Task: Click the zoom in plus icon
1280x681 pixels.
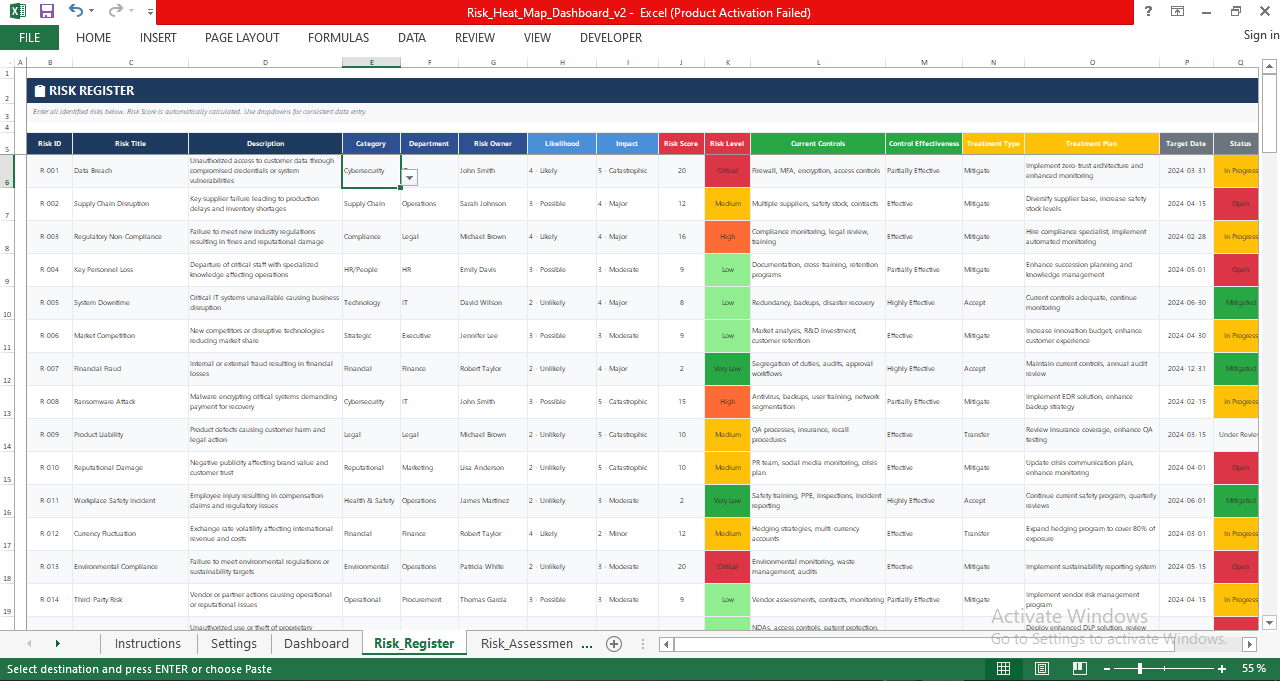Action: [1222, 668]
